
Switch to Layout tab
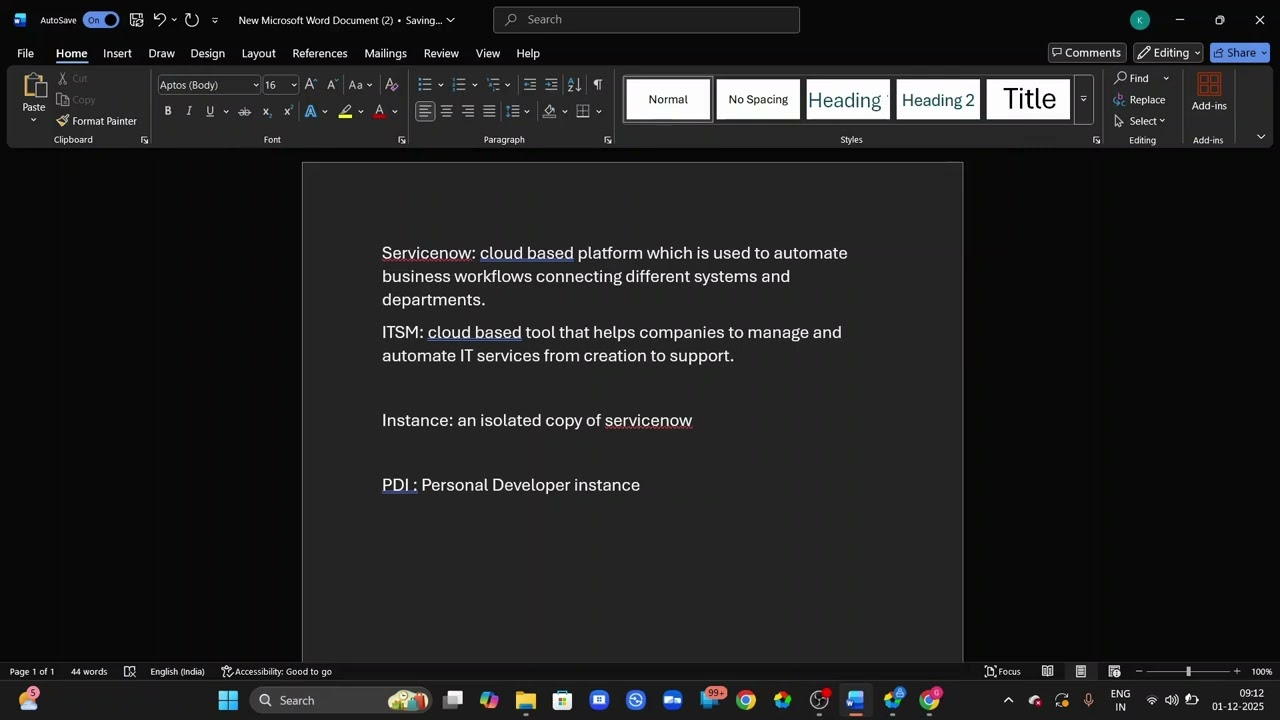pyautogui.click(x=258, y=53)
